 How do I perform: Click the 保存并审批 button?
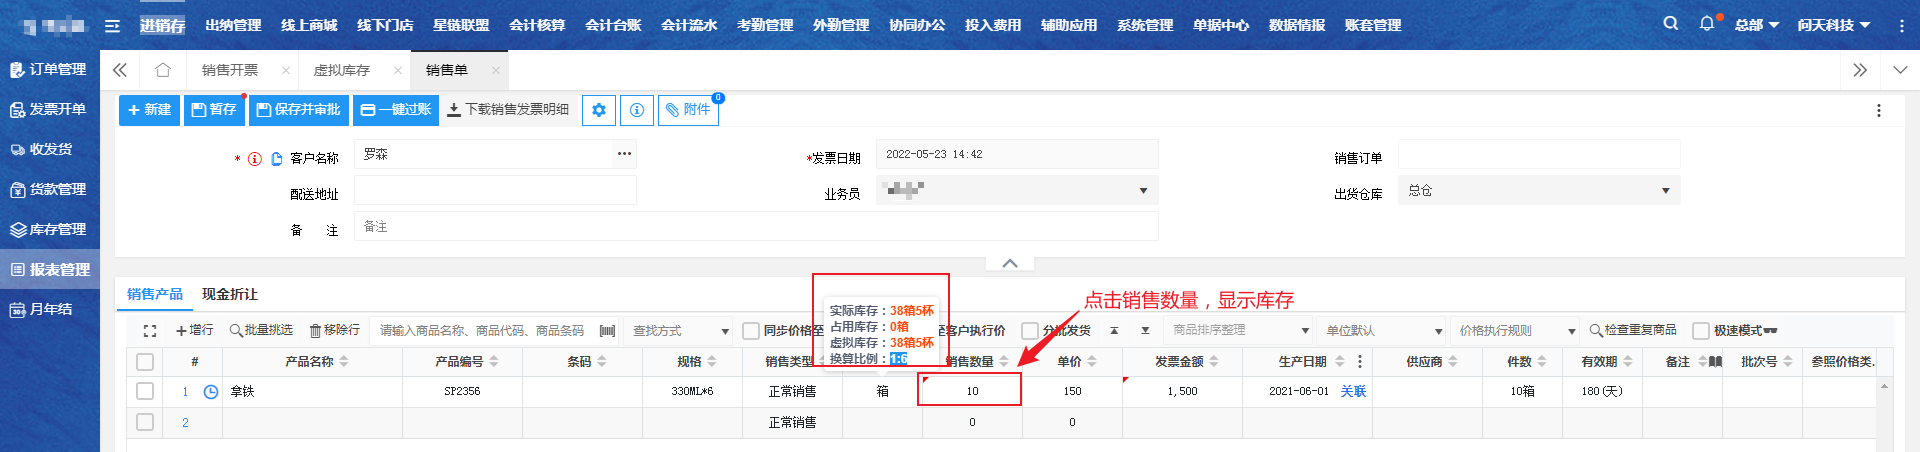(x=298, y=110)
